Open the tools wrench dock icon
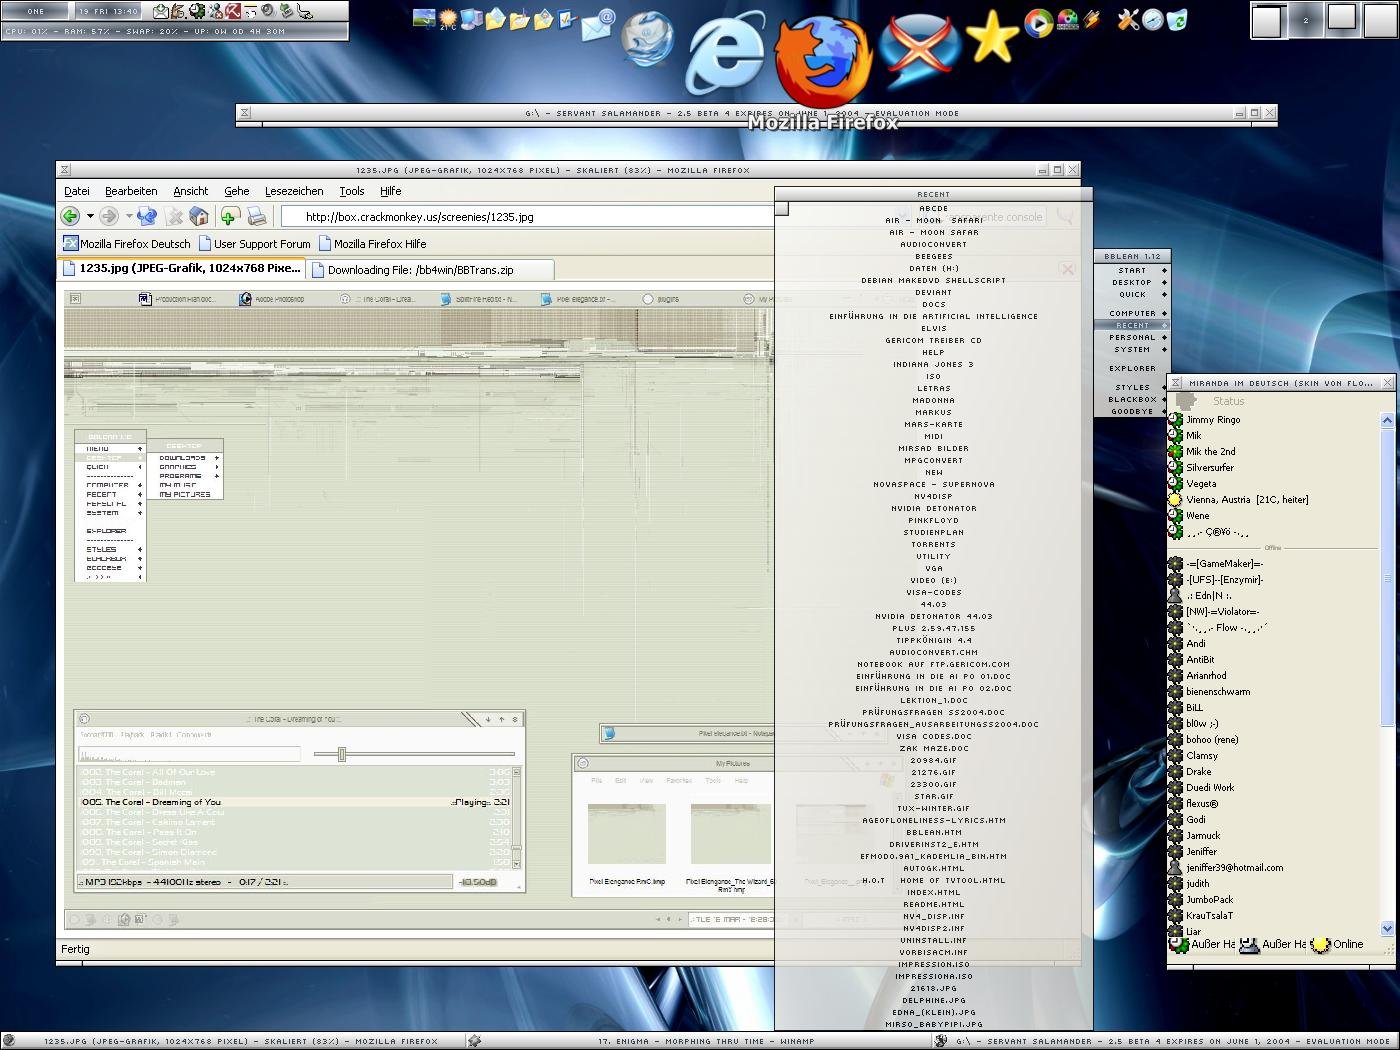1400x1050 pixels. [1128, 20]
